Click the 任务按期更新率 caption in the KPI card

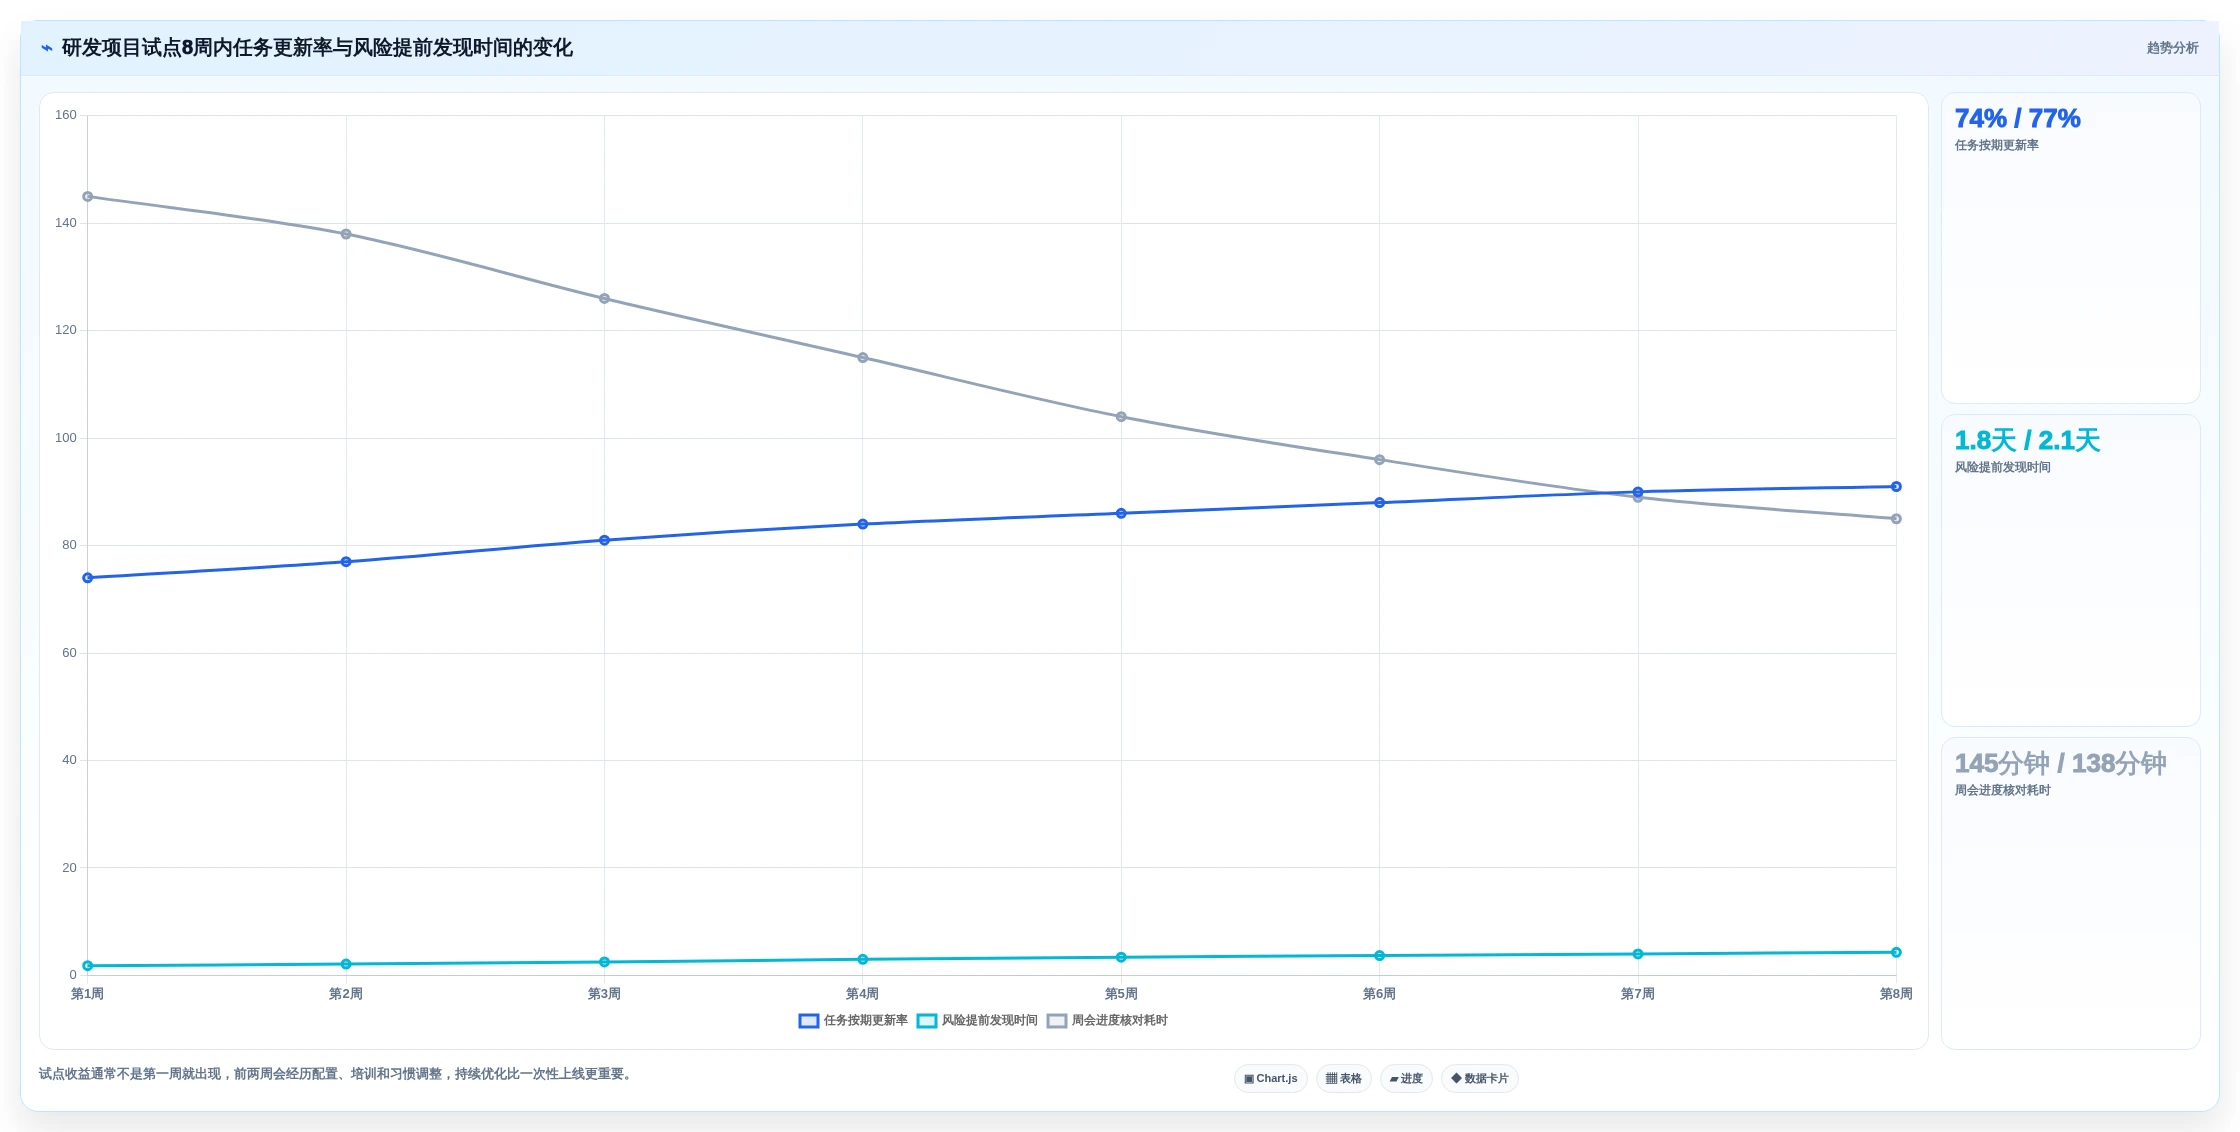[x=1996, y=146]
